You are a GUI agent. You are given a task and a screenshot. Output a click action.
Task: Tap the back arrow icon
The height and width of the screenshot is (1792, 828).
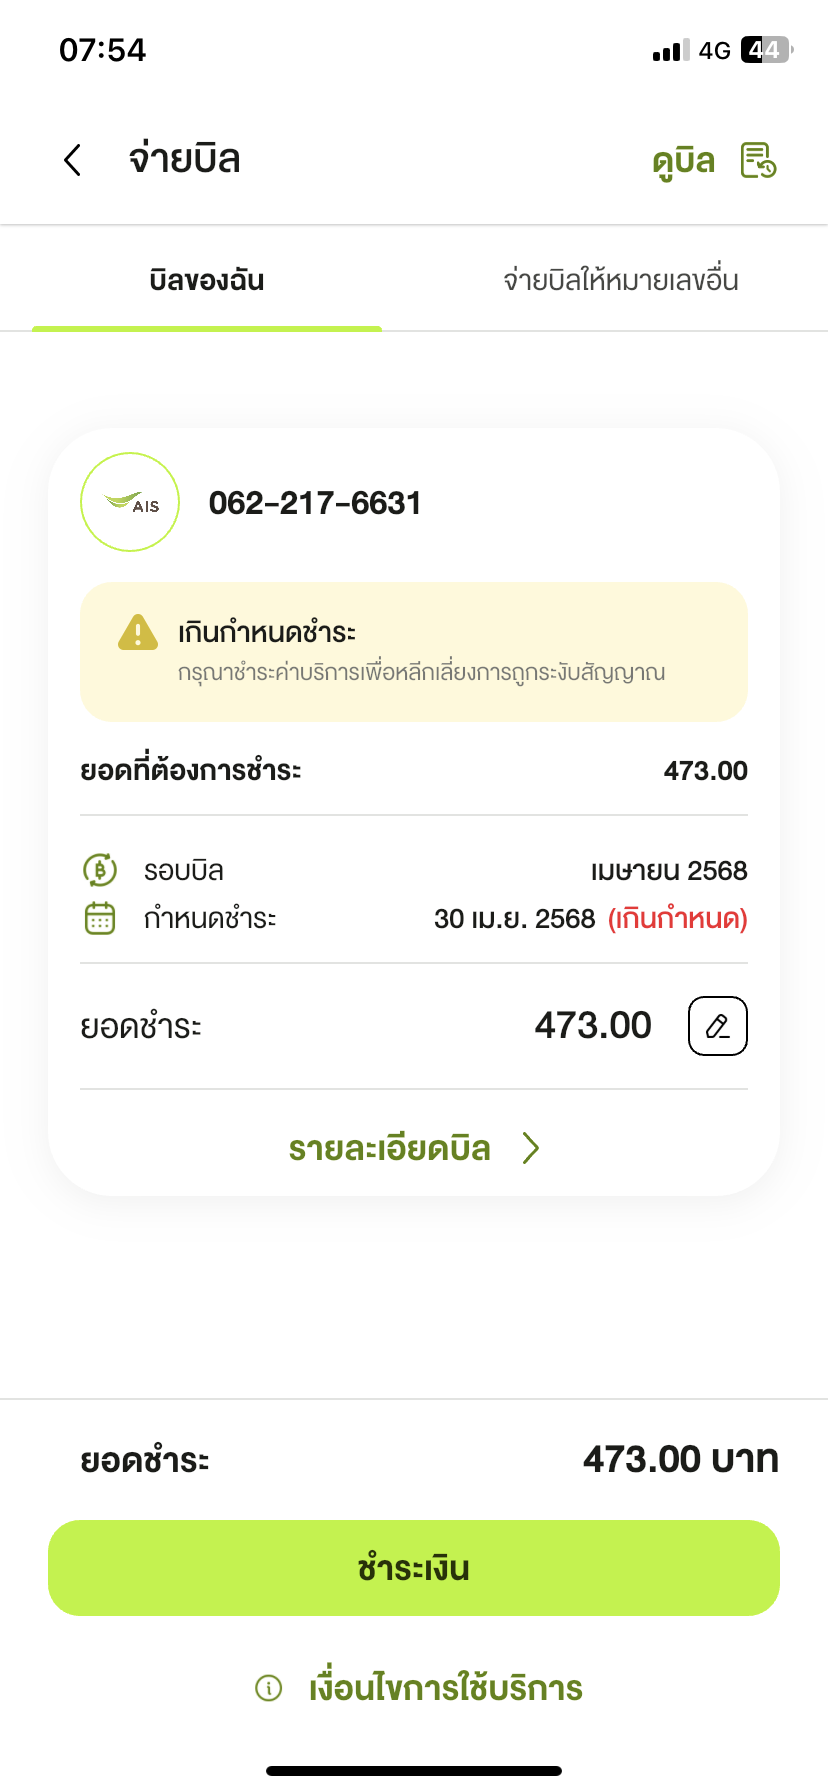tap(72, 160)
